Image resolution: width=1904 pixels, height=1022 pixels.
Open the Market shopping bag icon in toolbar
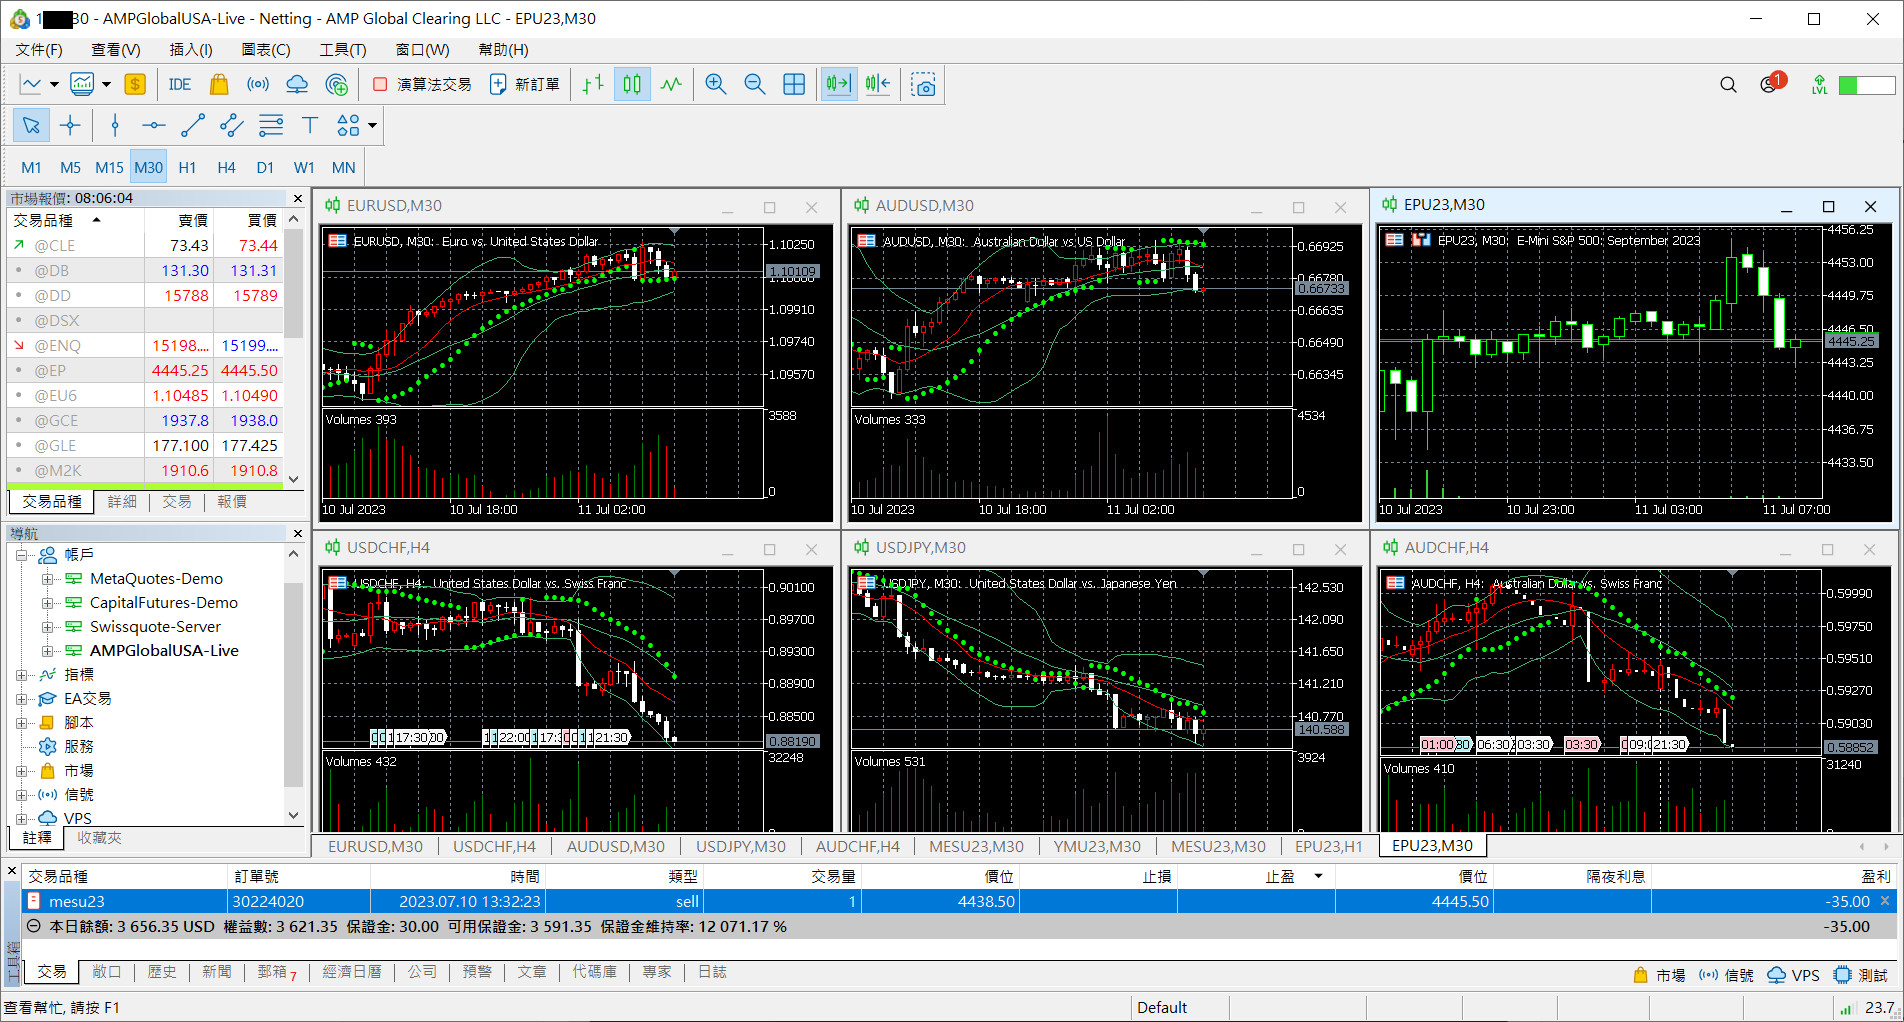(219, 85)
